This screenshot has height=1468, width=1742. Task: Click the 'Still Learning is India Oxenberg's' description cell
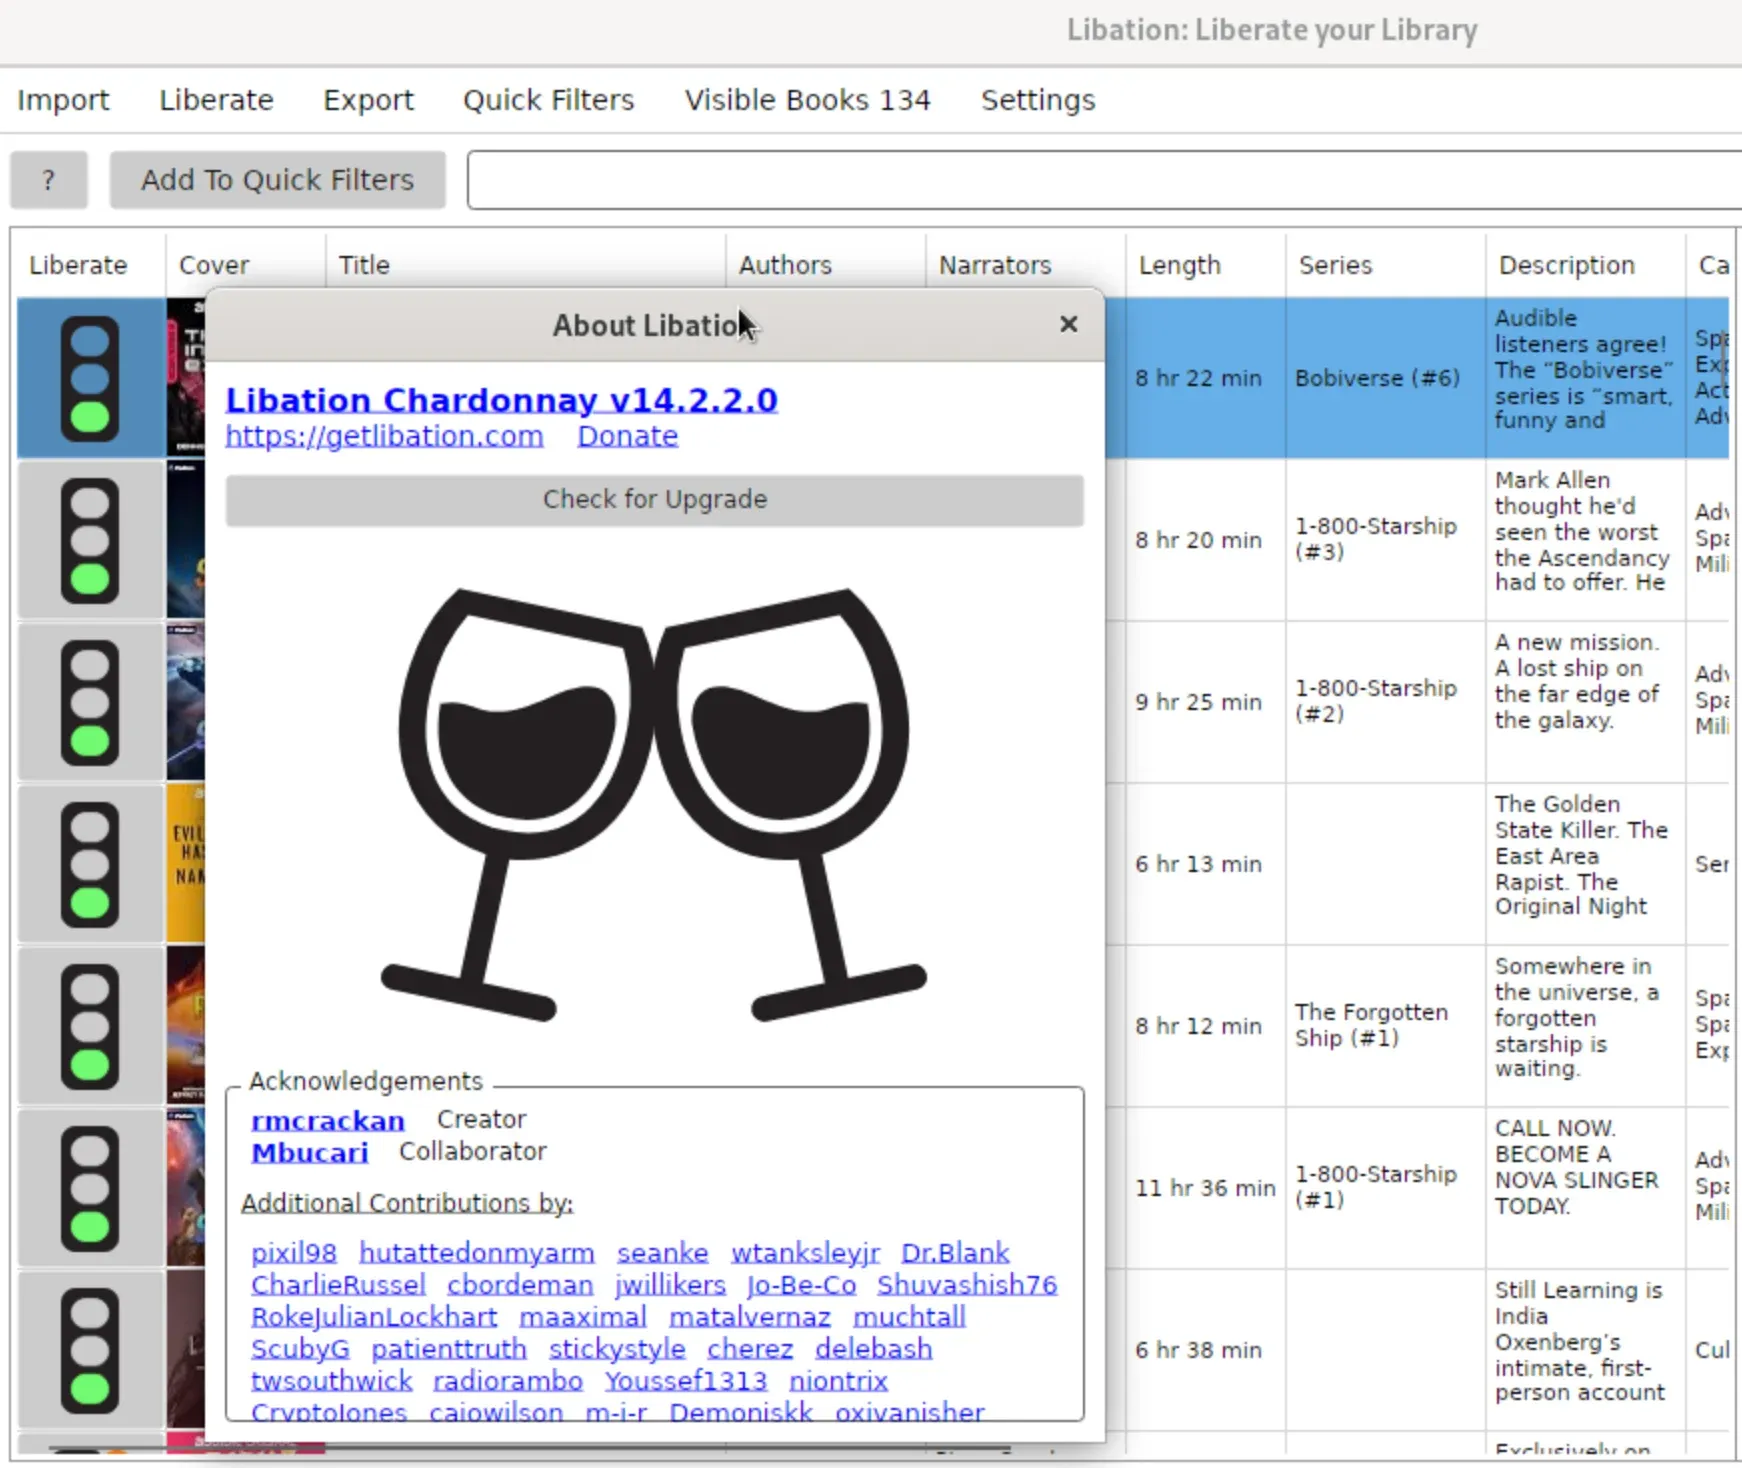[1585, 1350]
